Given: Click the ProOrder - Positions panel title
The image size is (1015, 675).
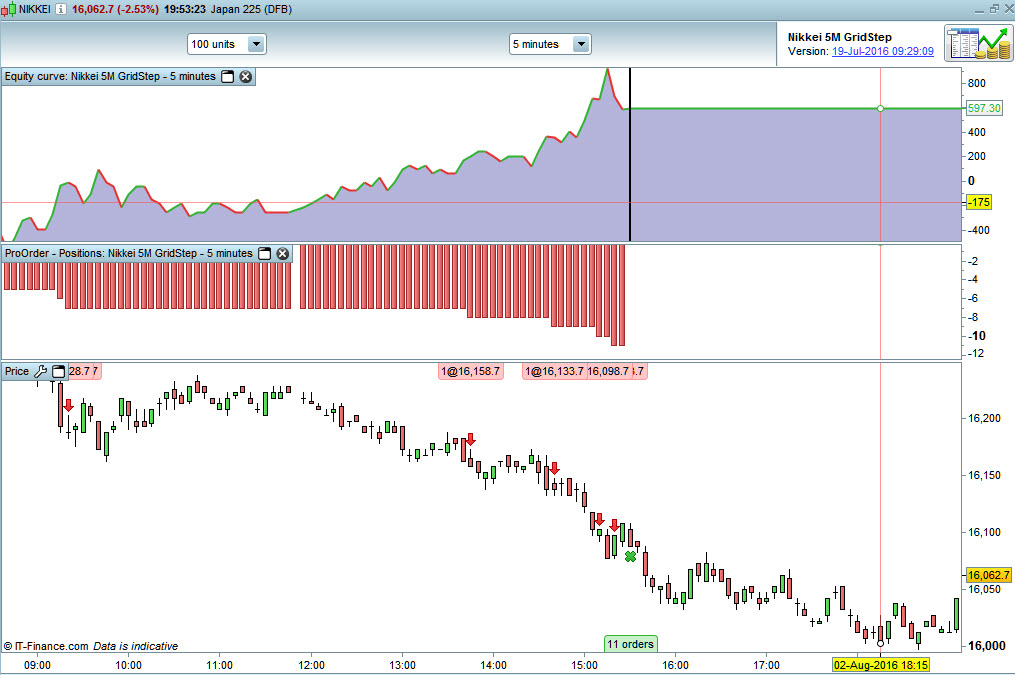Looking at the screenshot, I should click(x=129, y=254).
